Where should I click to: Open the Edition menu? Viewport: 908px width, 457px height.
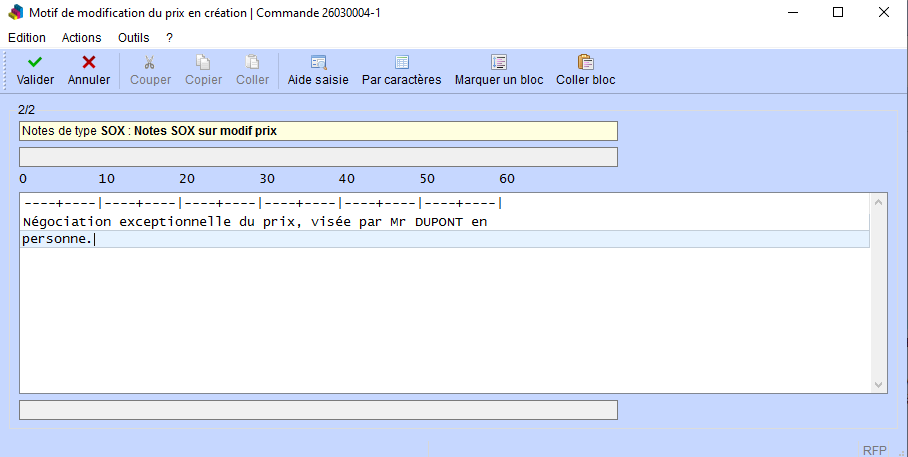pos(27,37)
